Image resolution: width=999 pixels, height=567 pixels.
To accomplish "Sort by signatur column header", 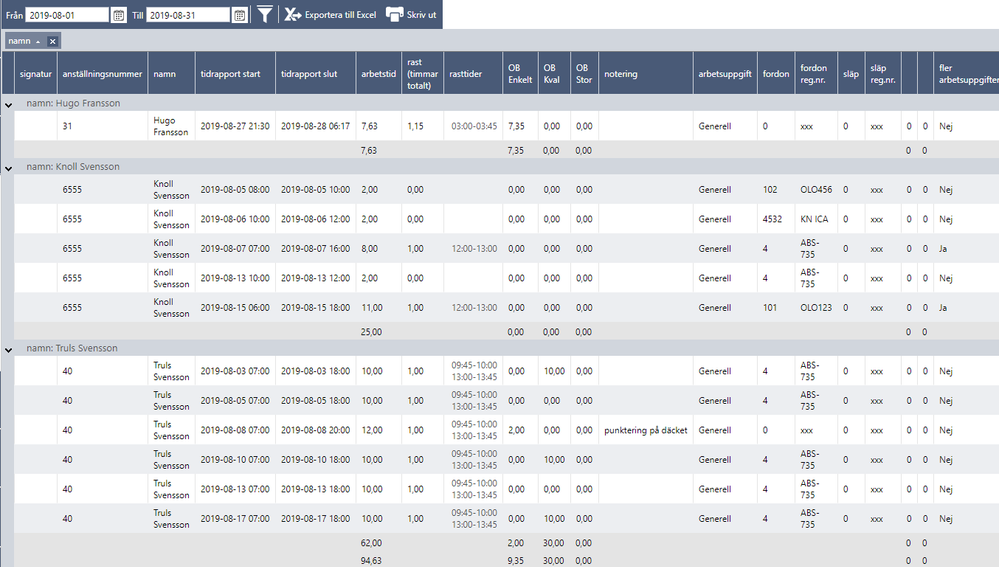I will click(36, 73).
